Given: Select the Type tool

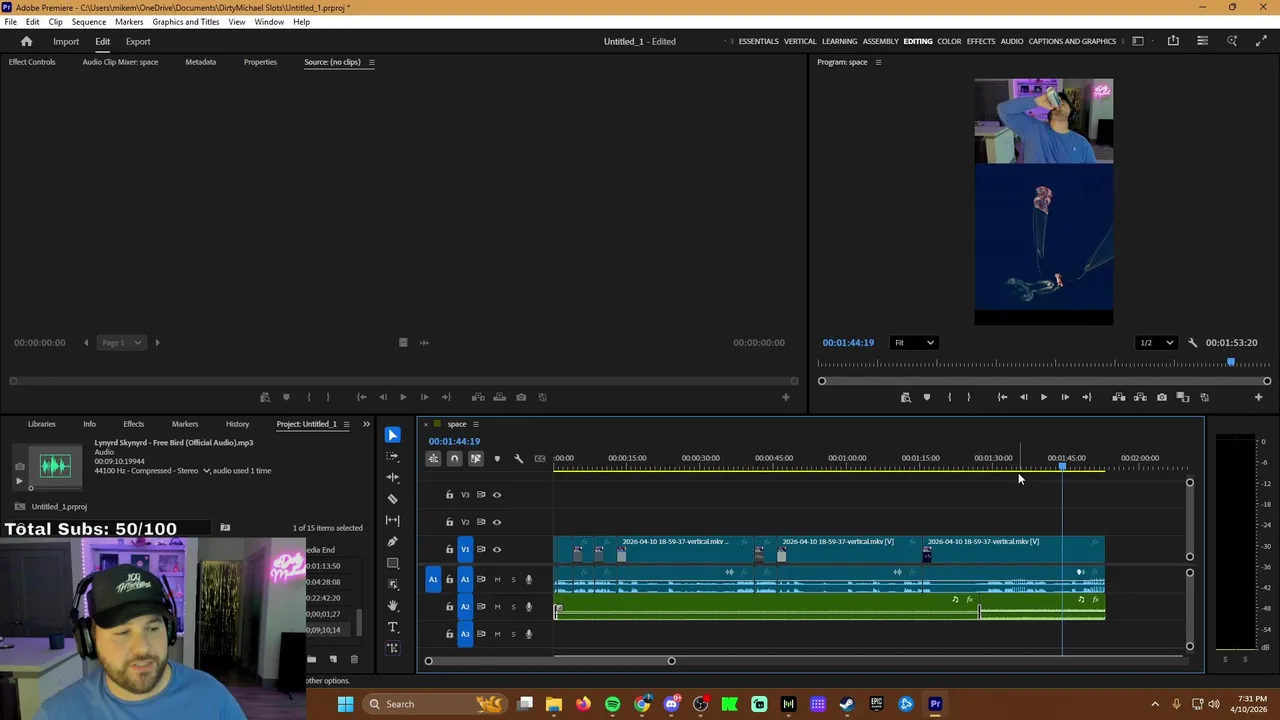Looking at the screenshot, I should tap(392, 627).
